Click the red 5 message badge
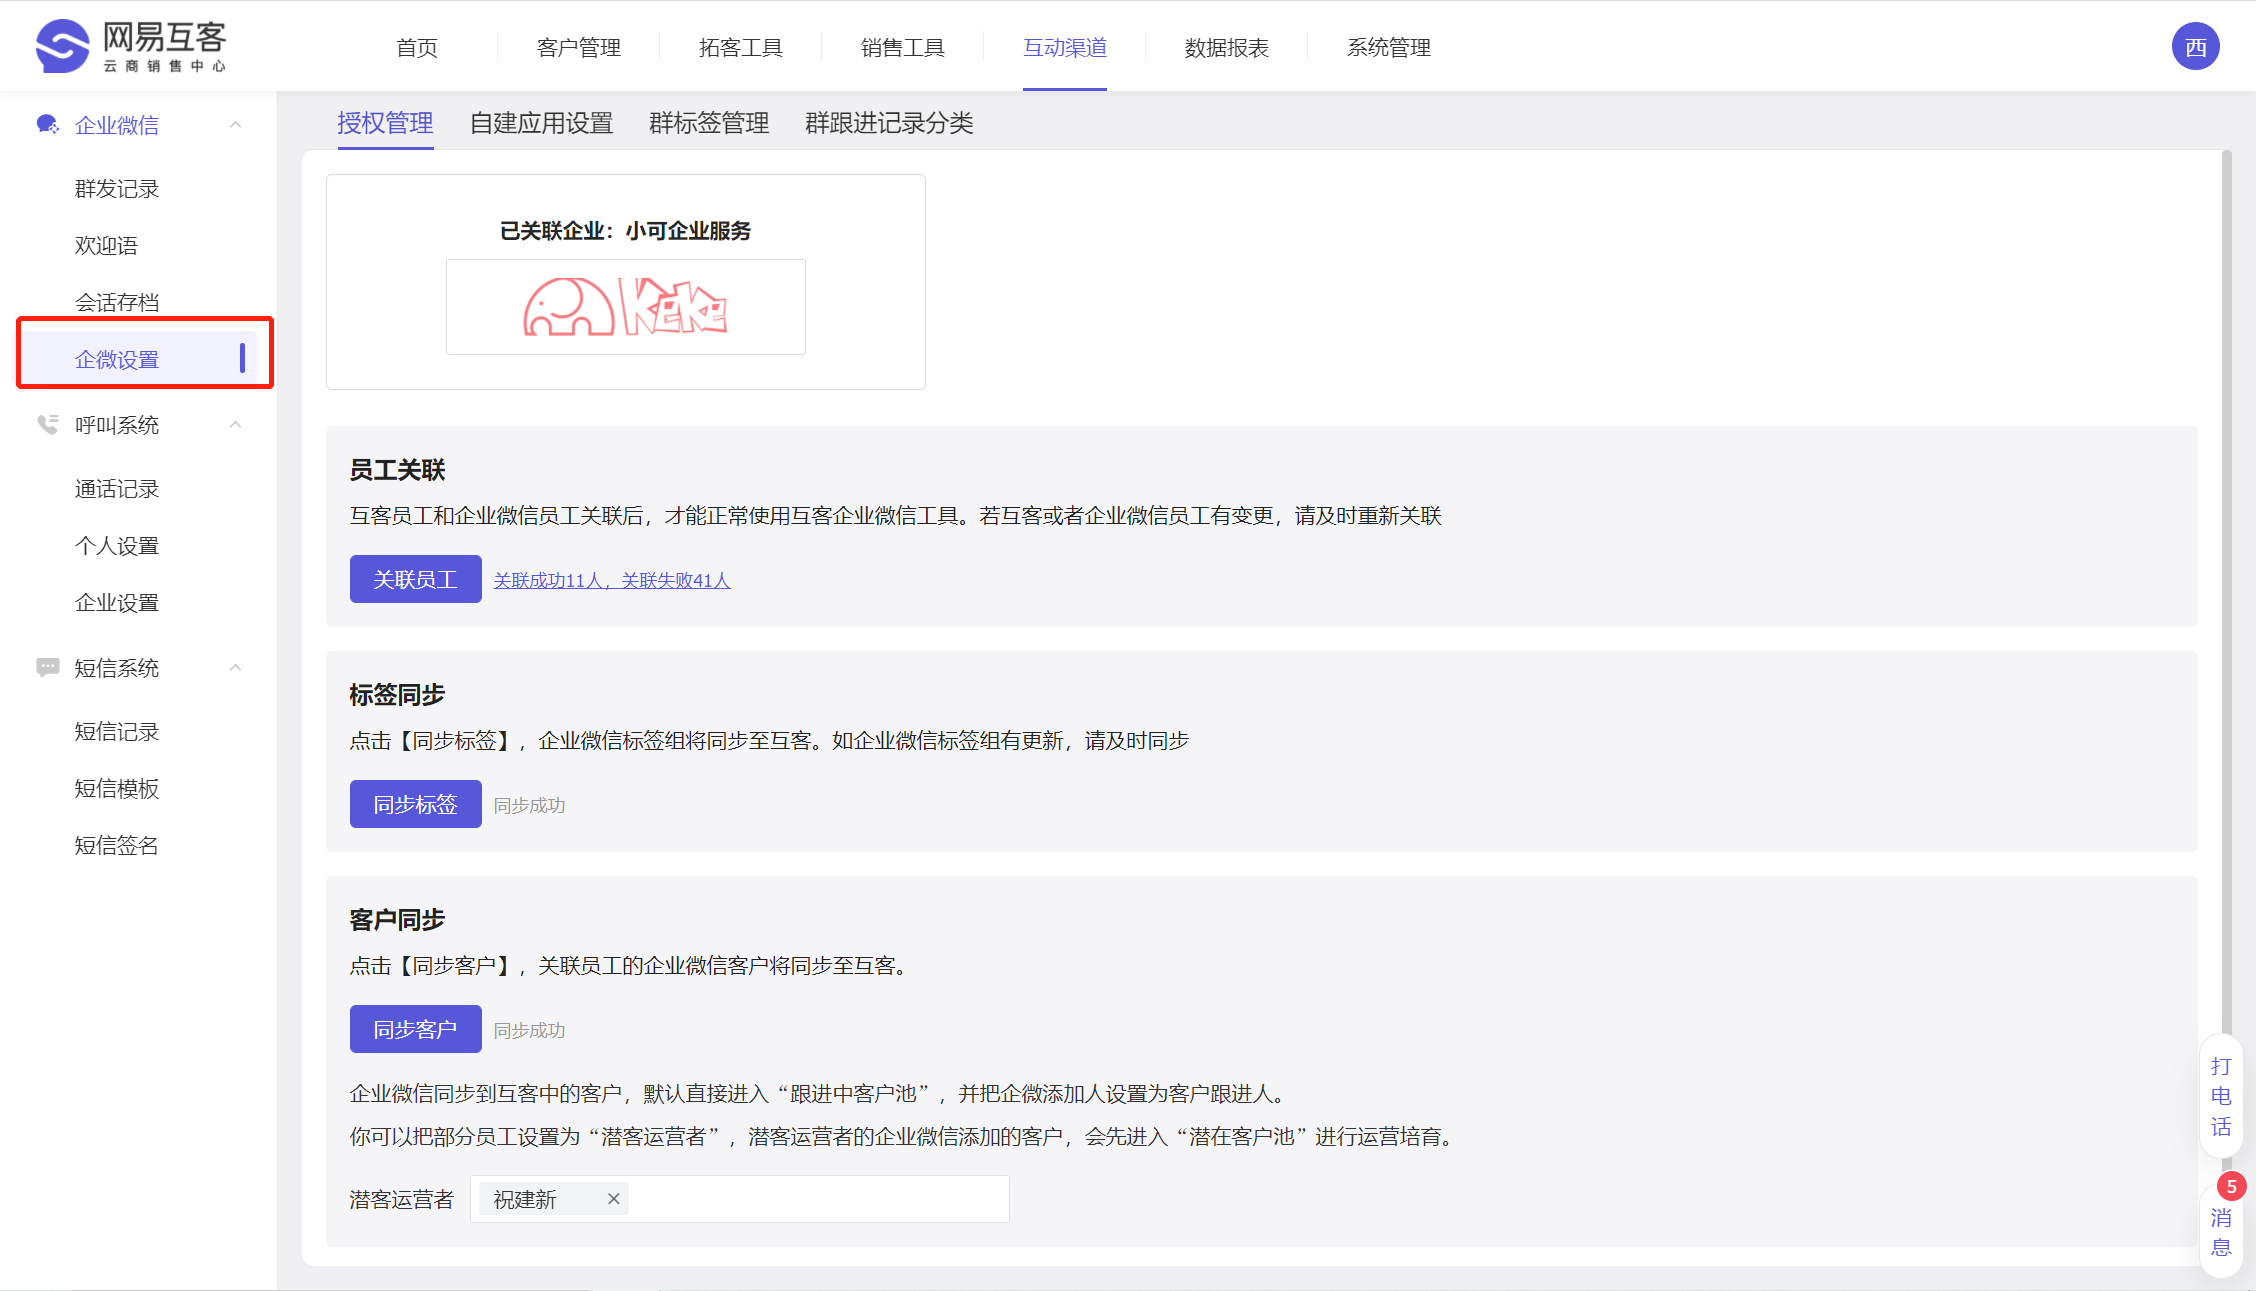The height and width of the screenshot is (1291, 2256). pos(2231,1186)
